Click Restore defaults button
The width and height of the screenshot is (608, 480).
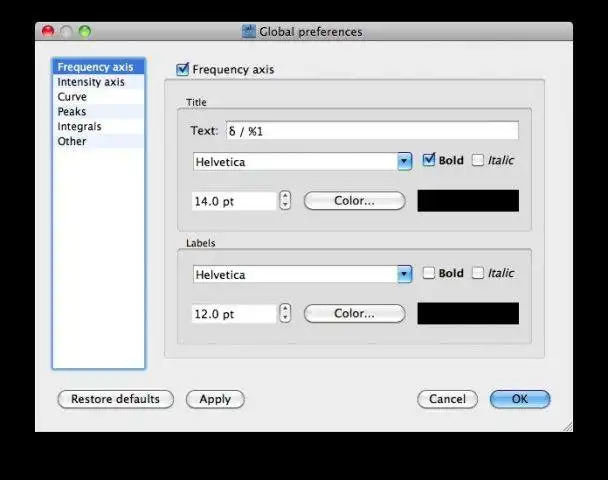(116, 399)
